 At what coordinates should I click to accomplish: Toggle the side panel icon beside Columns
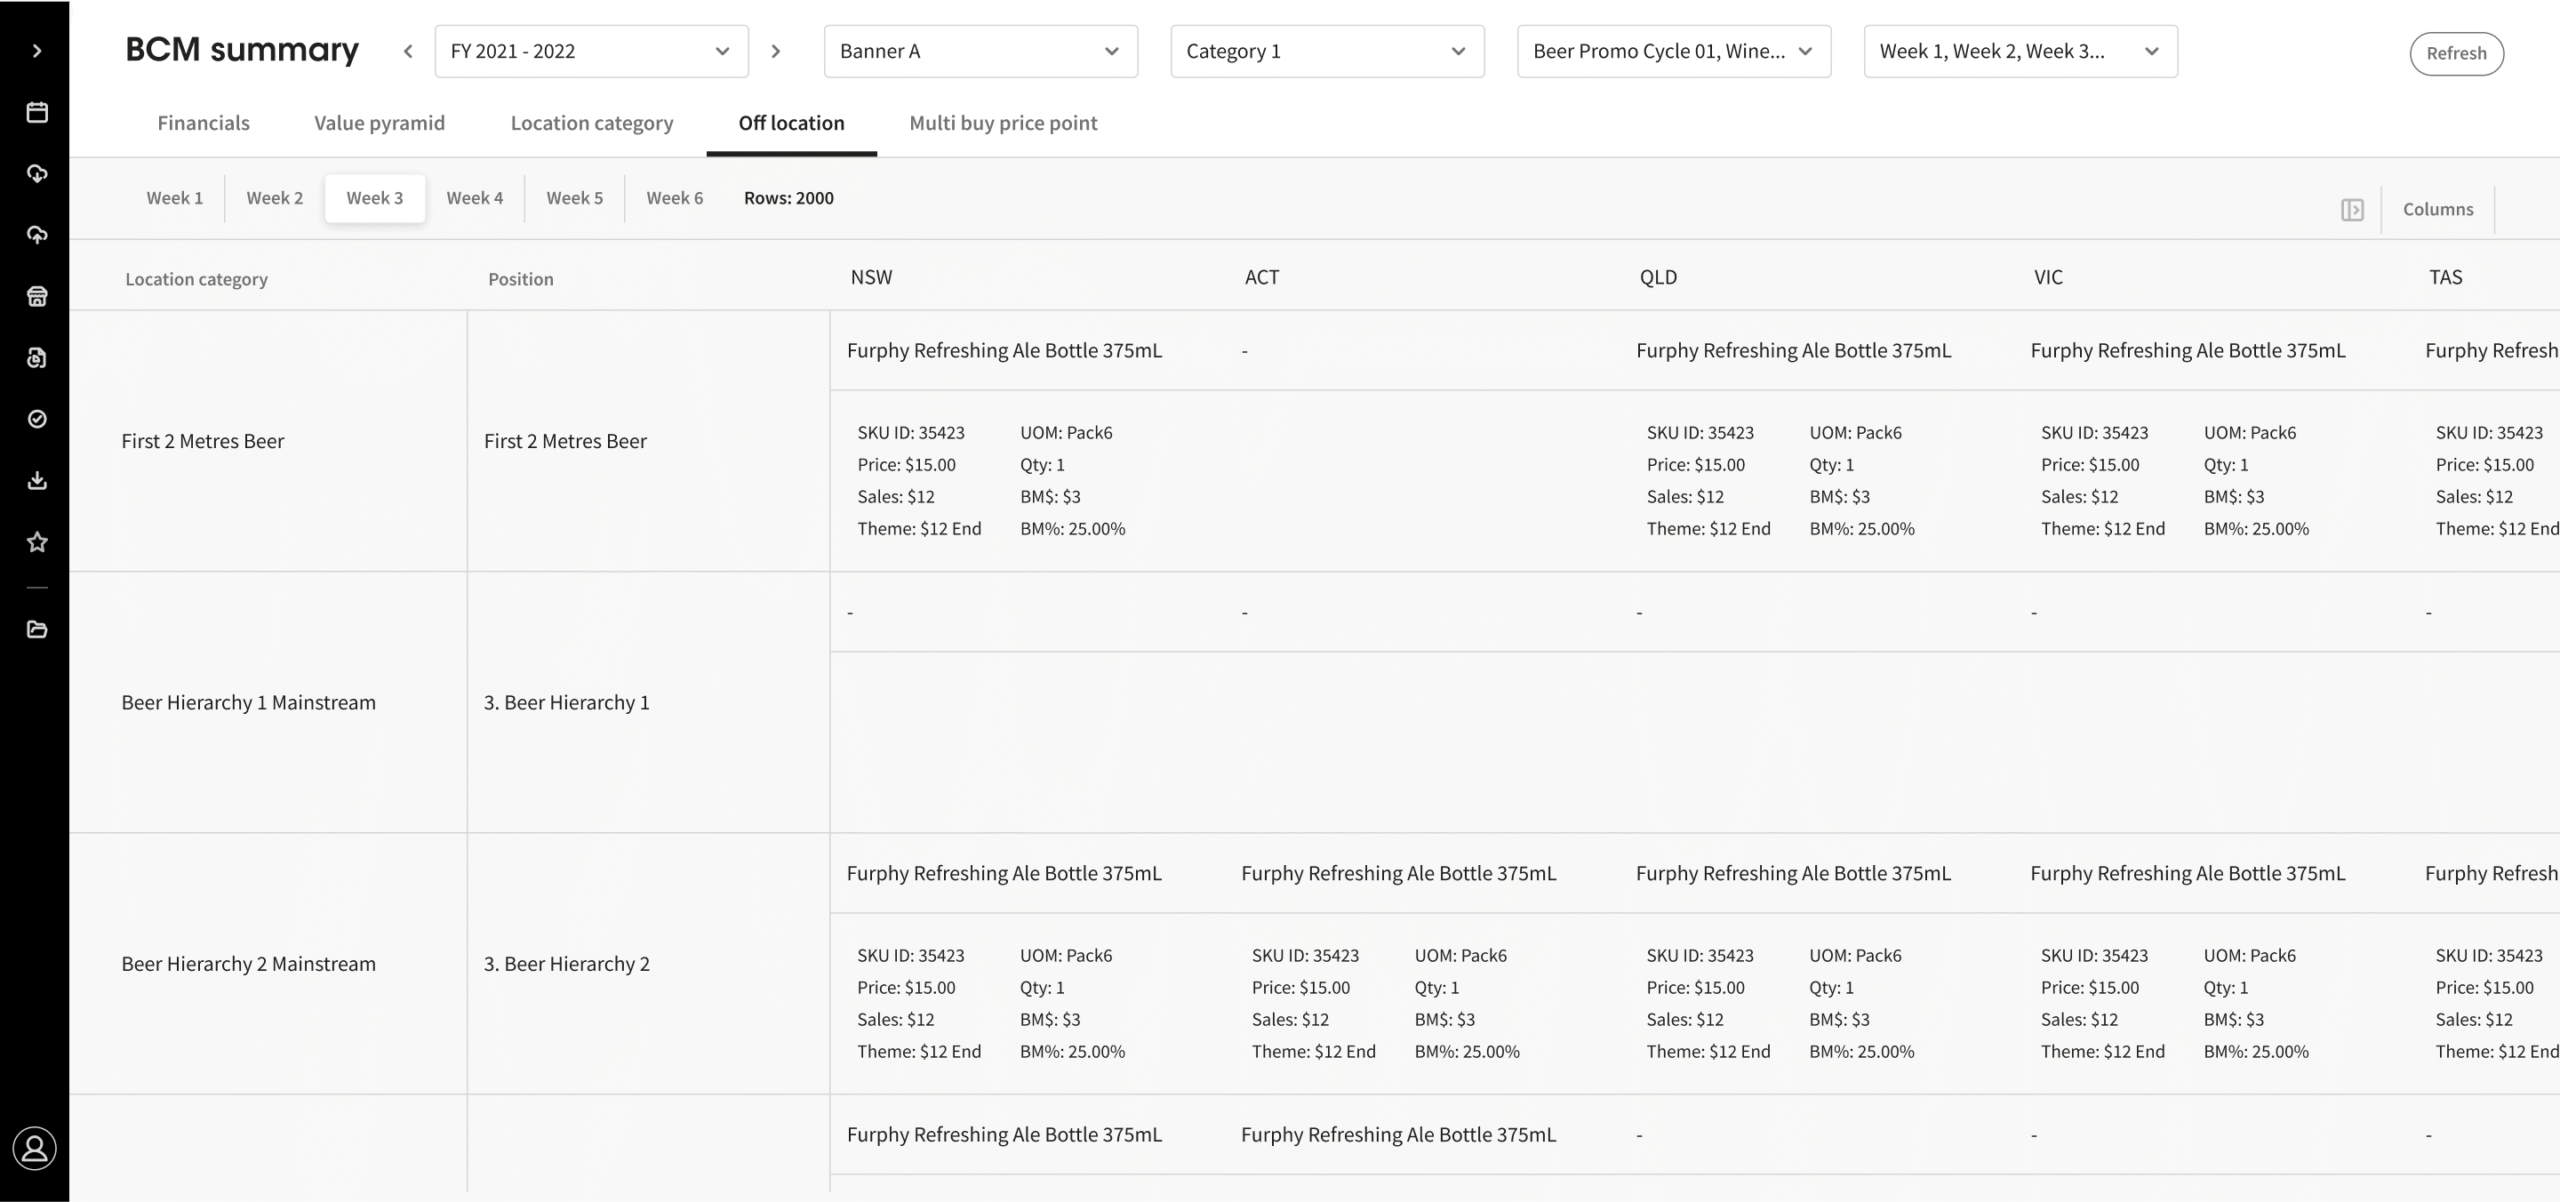pyautogui.click(x=2352, y=209)
